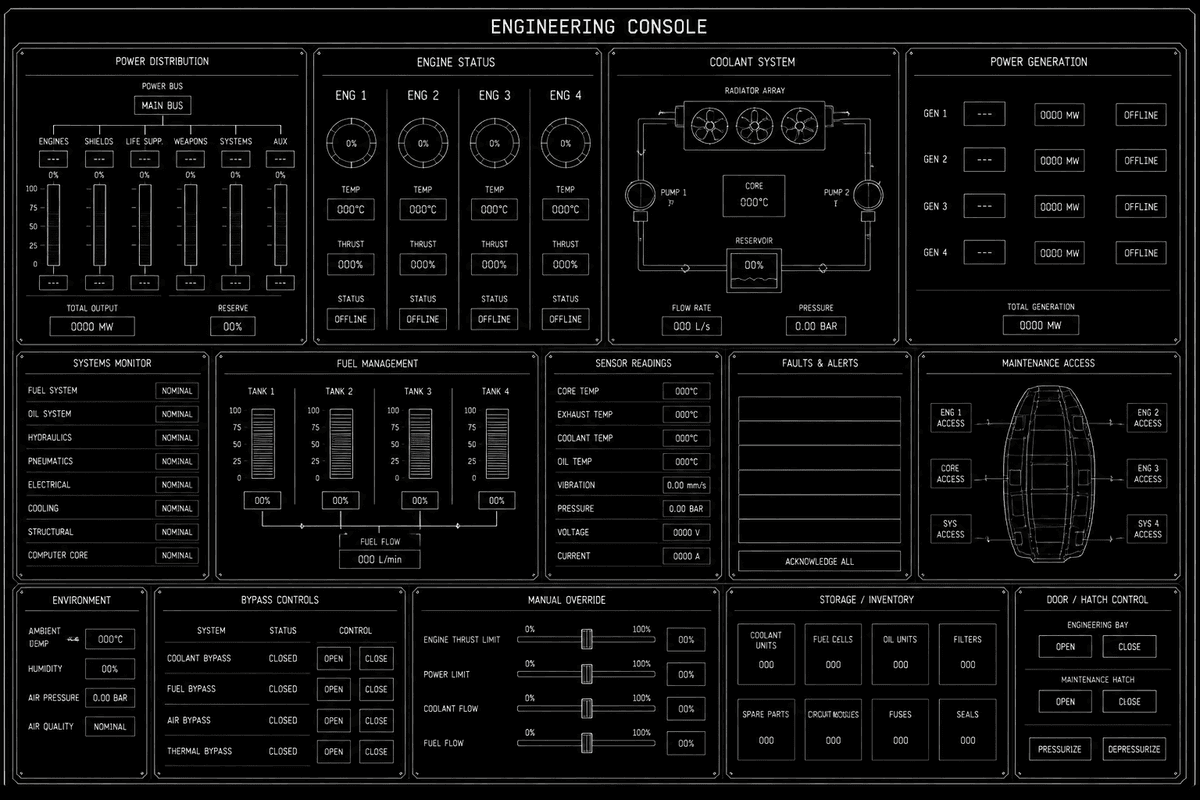Screen dimensions: 1200x800
Task: Open SYS 4 ACCESS panel
Action: (1147, 528)
